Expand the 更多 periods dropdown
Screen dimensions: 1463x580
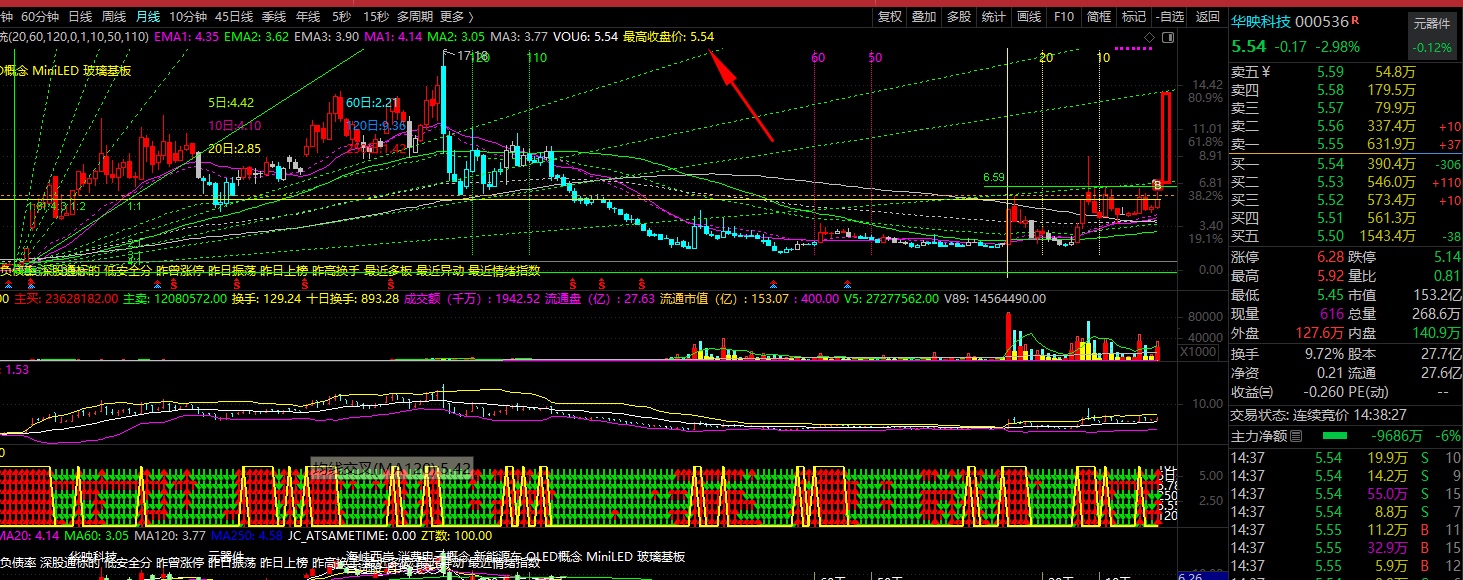pos(457,16)
